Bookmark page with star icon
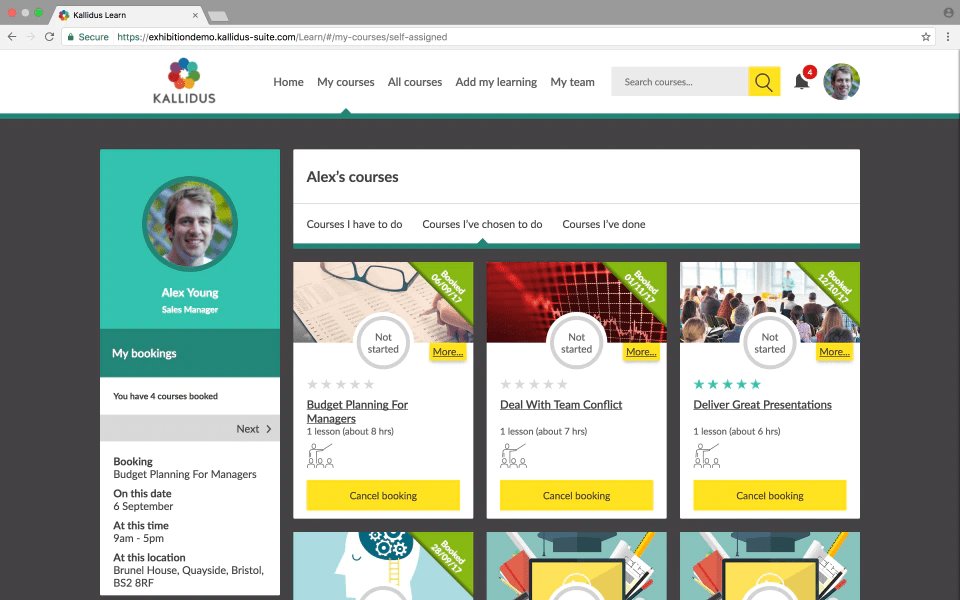Screen dimensions: 960x600 (926, 37)
